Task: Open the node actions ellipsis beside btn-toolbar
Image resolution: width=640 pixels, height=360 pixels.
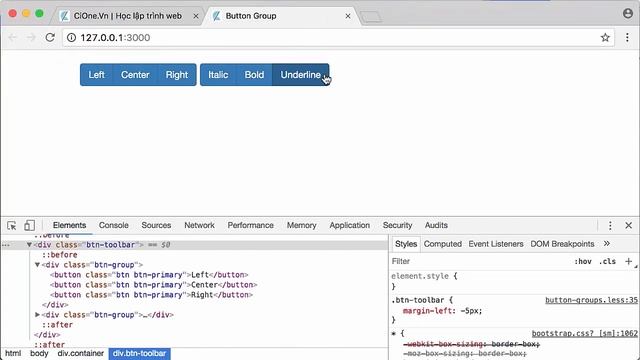Action: click(x=6, y=245)
